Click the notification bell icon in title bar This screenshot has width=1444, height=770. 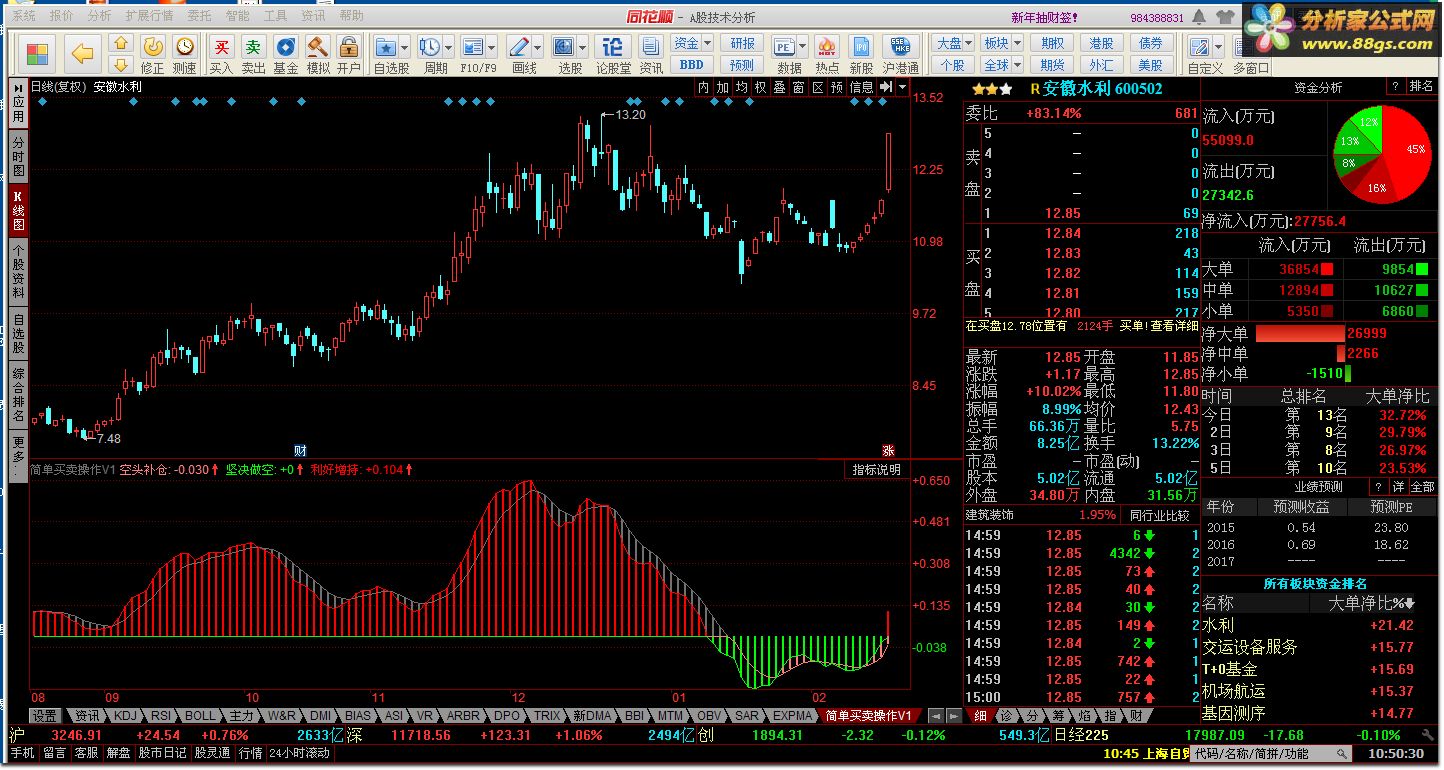click(1200, 17)
